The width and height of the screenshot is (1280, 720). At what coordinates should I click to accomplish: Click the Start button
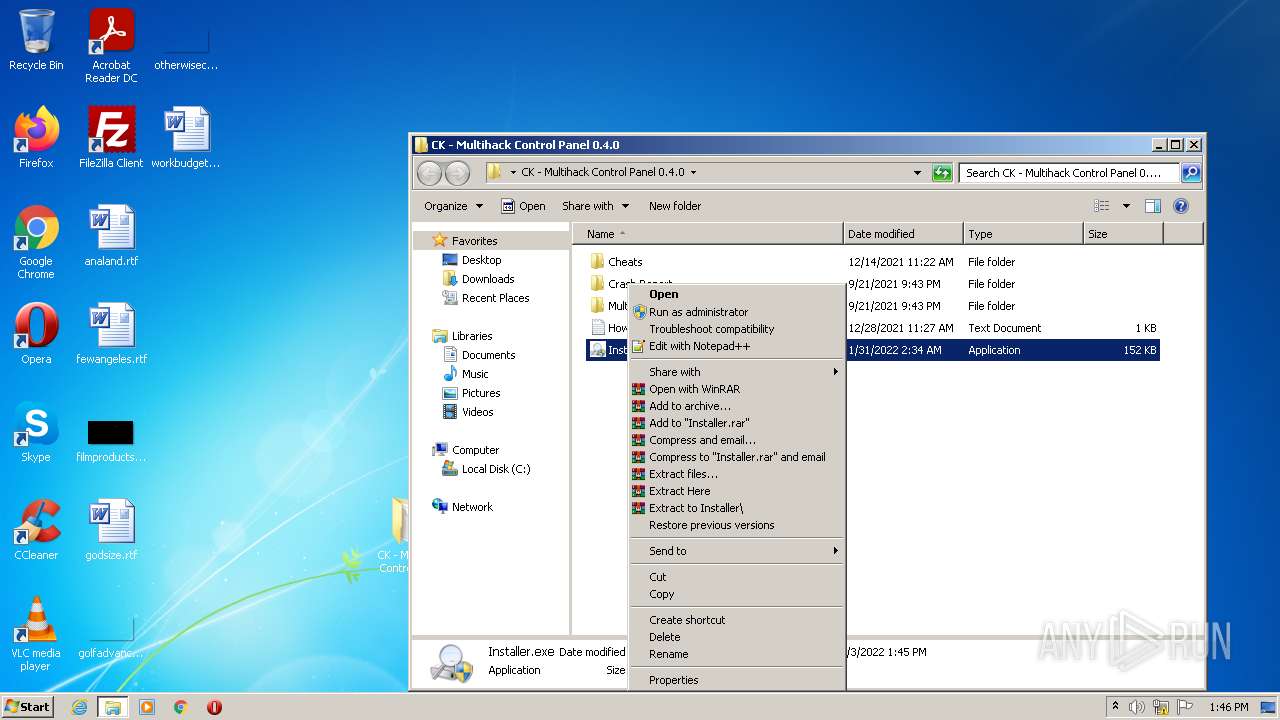pyautogui.click(x=28, y=707)
